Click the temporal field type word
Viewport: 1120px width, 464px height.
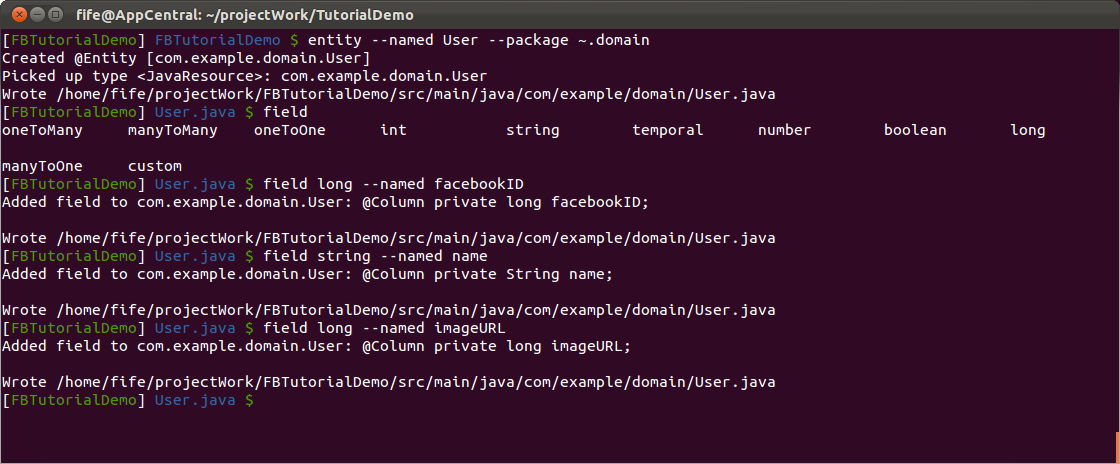pyautogui.click(x=668, y=131)
